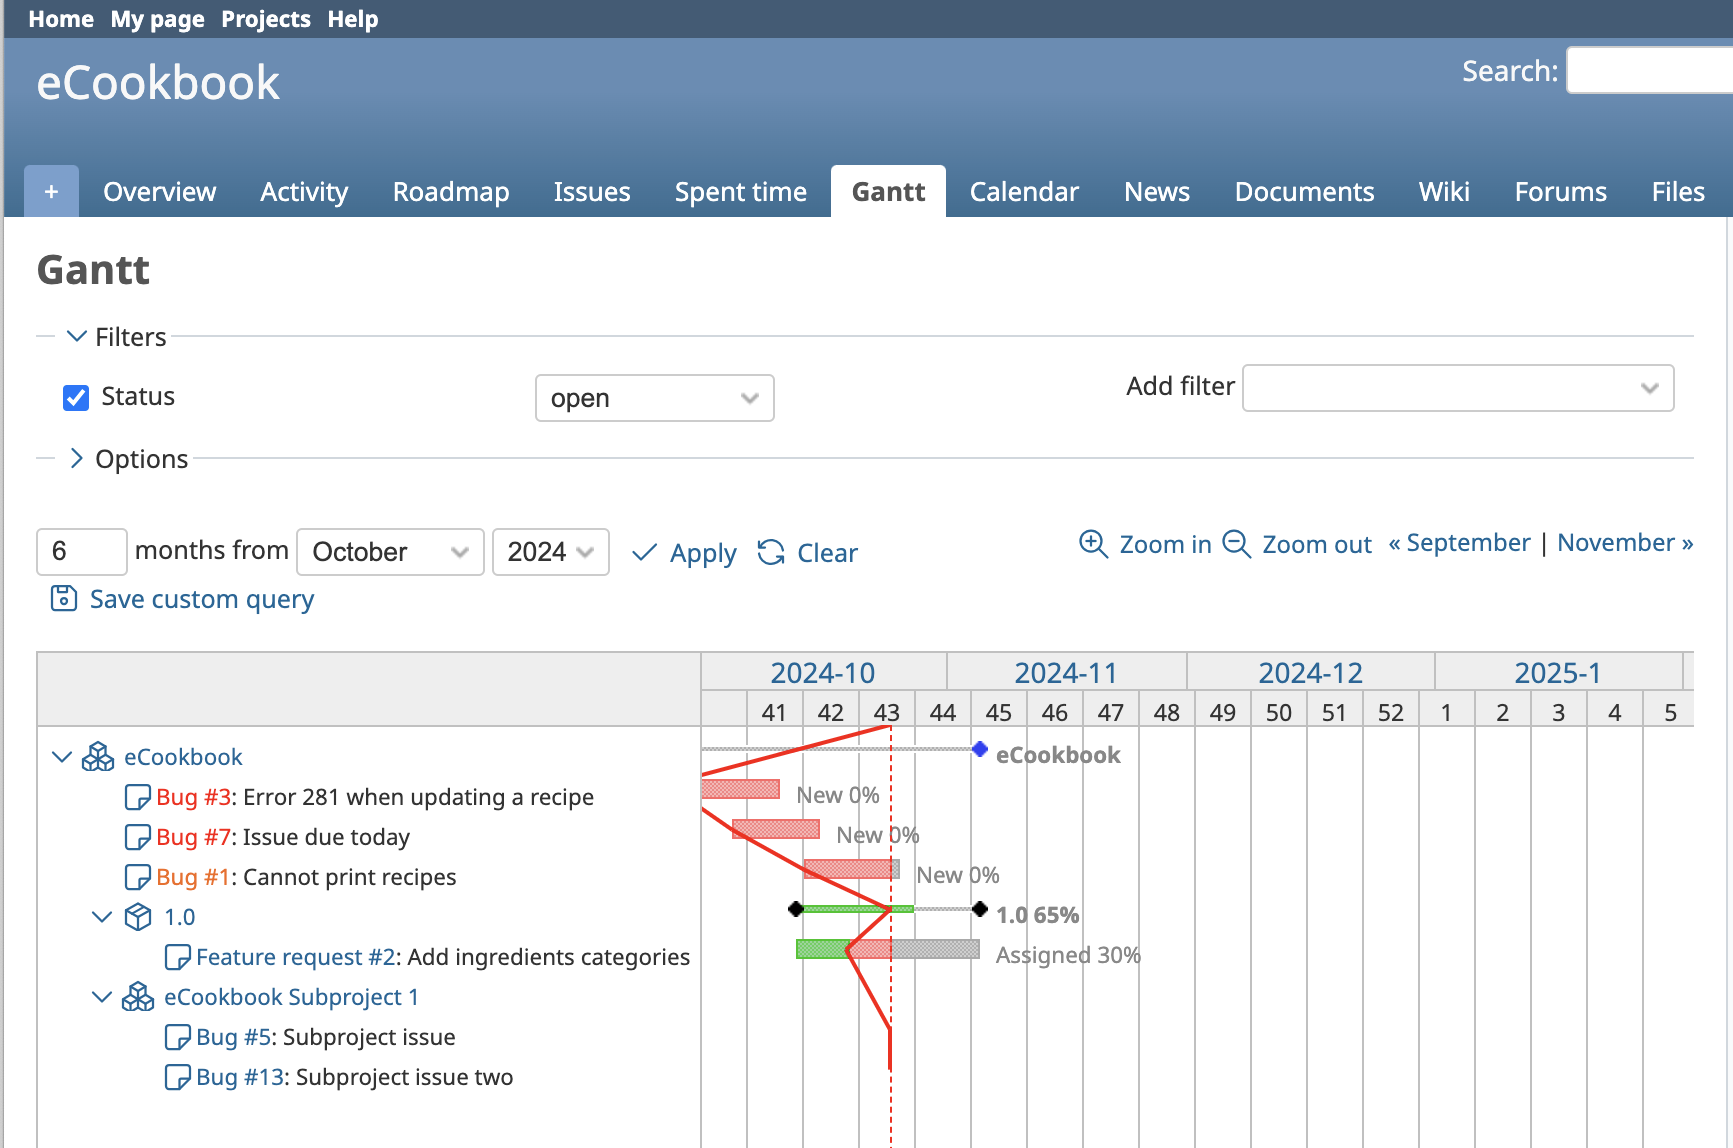Viewport: 1733px width, 1148px height.
Task: Open the status dropdown showing open
Action: (654, 398)
